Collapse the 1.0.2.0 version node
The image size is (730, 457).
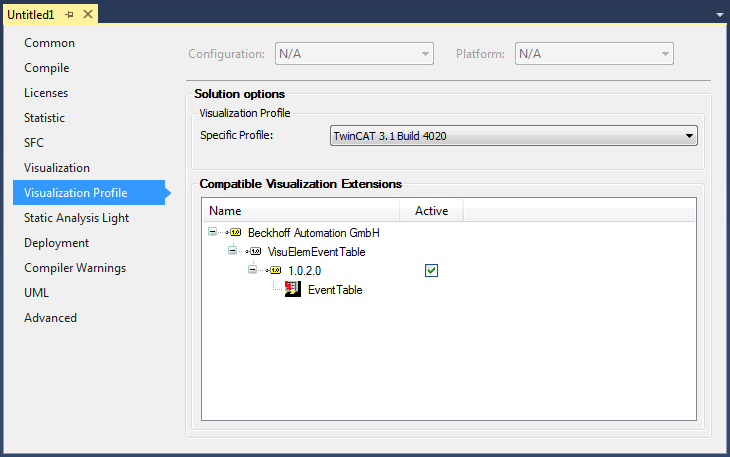tap(252, 270)
